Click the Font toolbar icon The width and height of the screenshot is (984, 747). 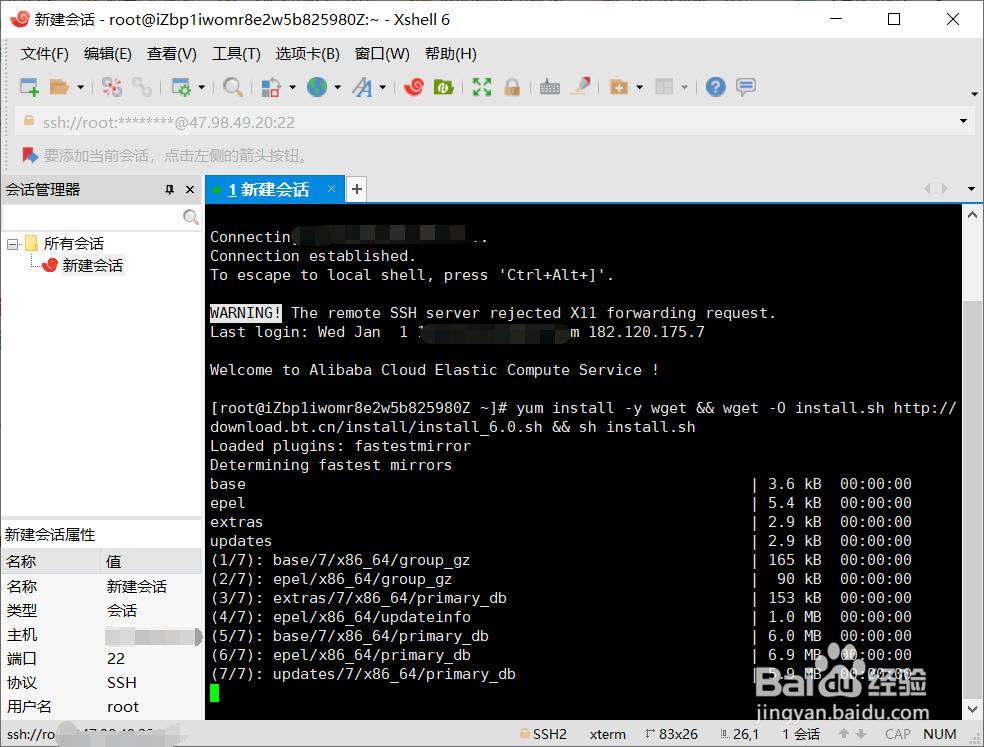[x=362, y=87]
